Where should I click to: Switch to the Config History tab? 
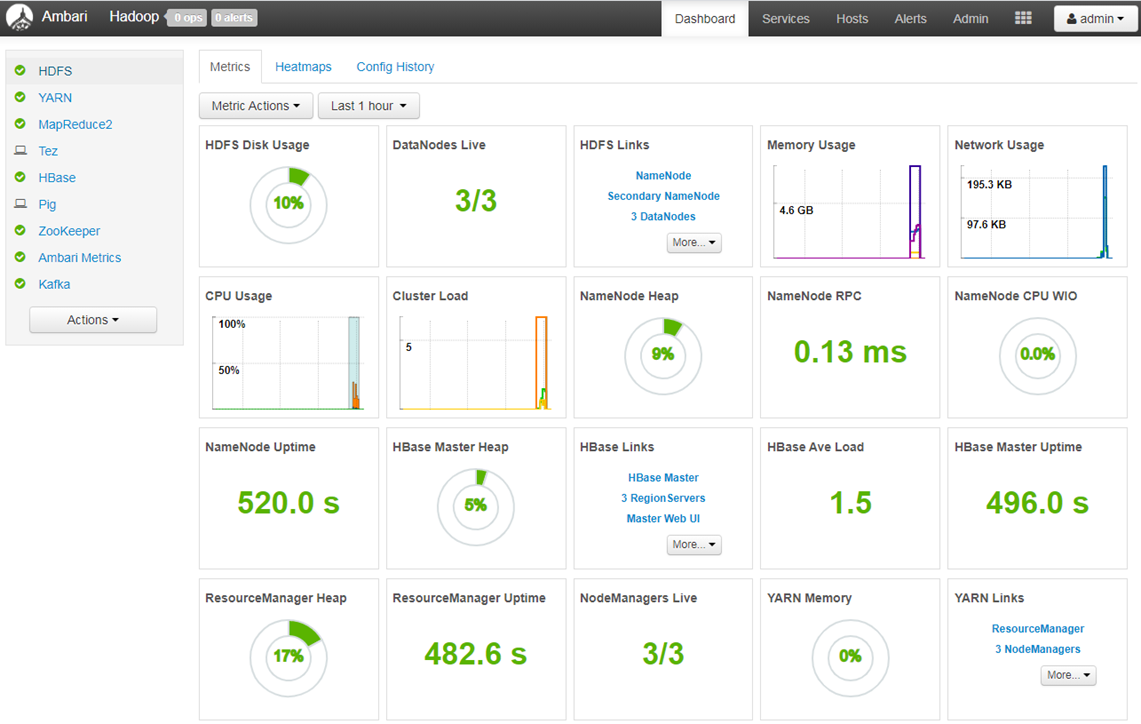coord(395,67)
